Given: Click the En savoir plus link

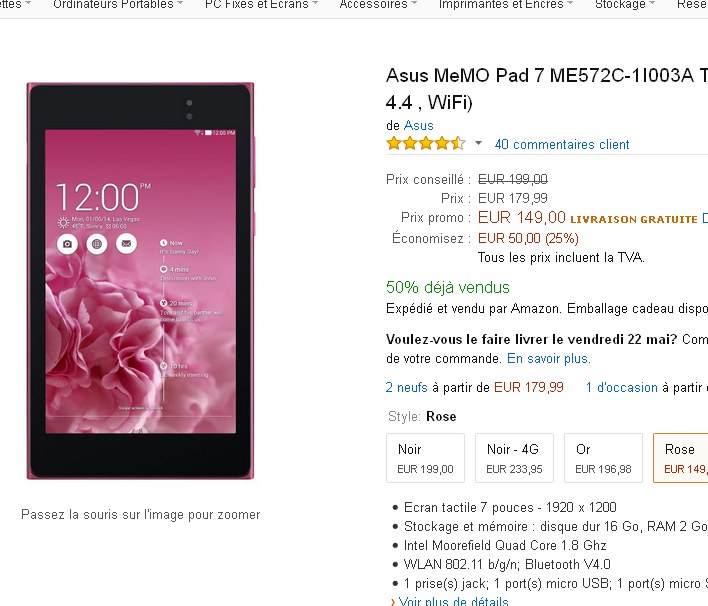Looking at the screenshot, I should (548, 358).
